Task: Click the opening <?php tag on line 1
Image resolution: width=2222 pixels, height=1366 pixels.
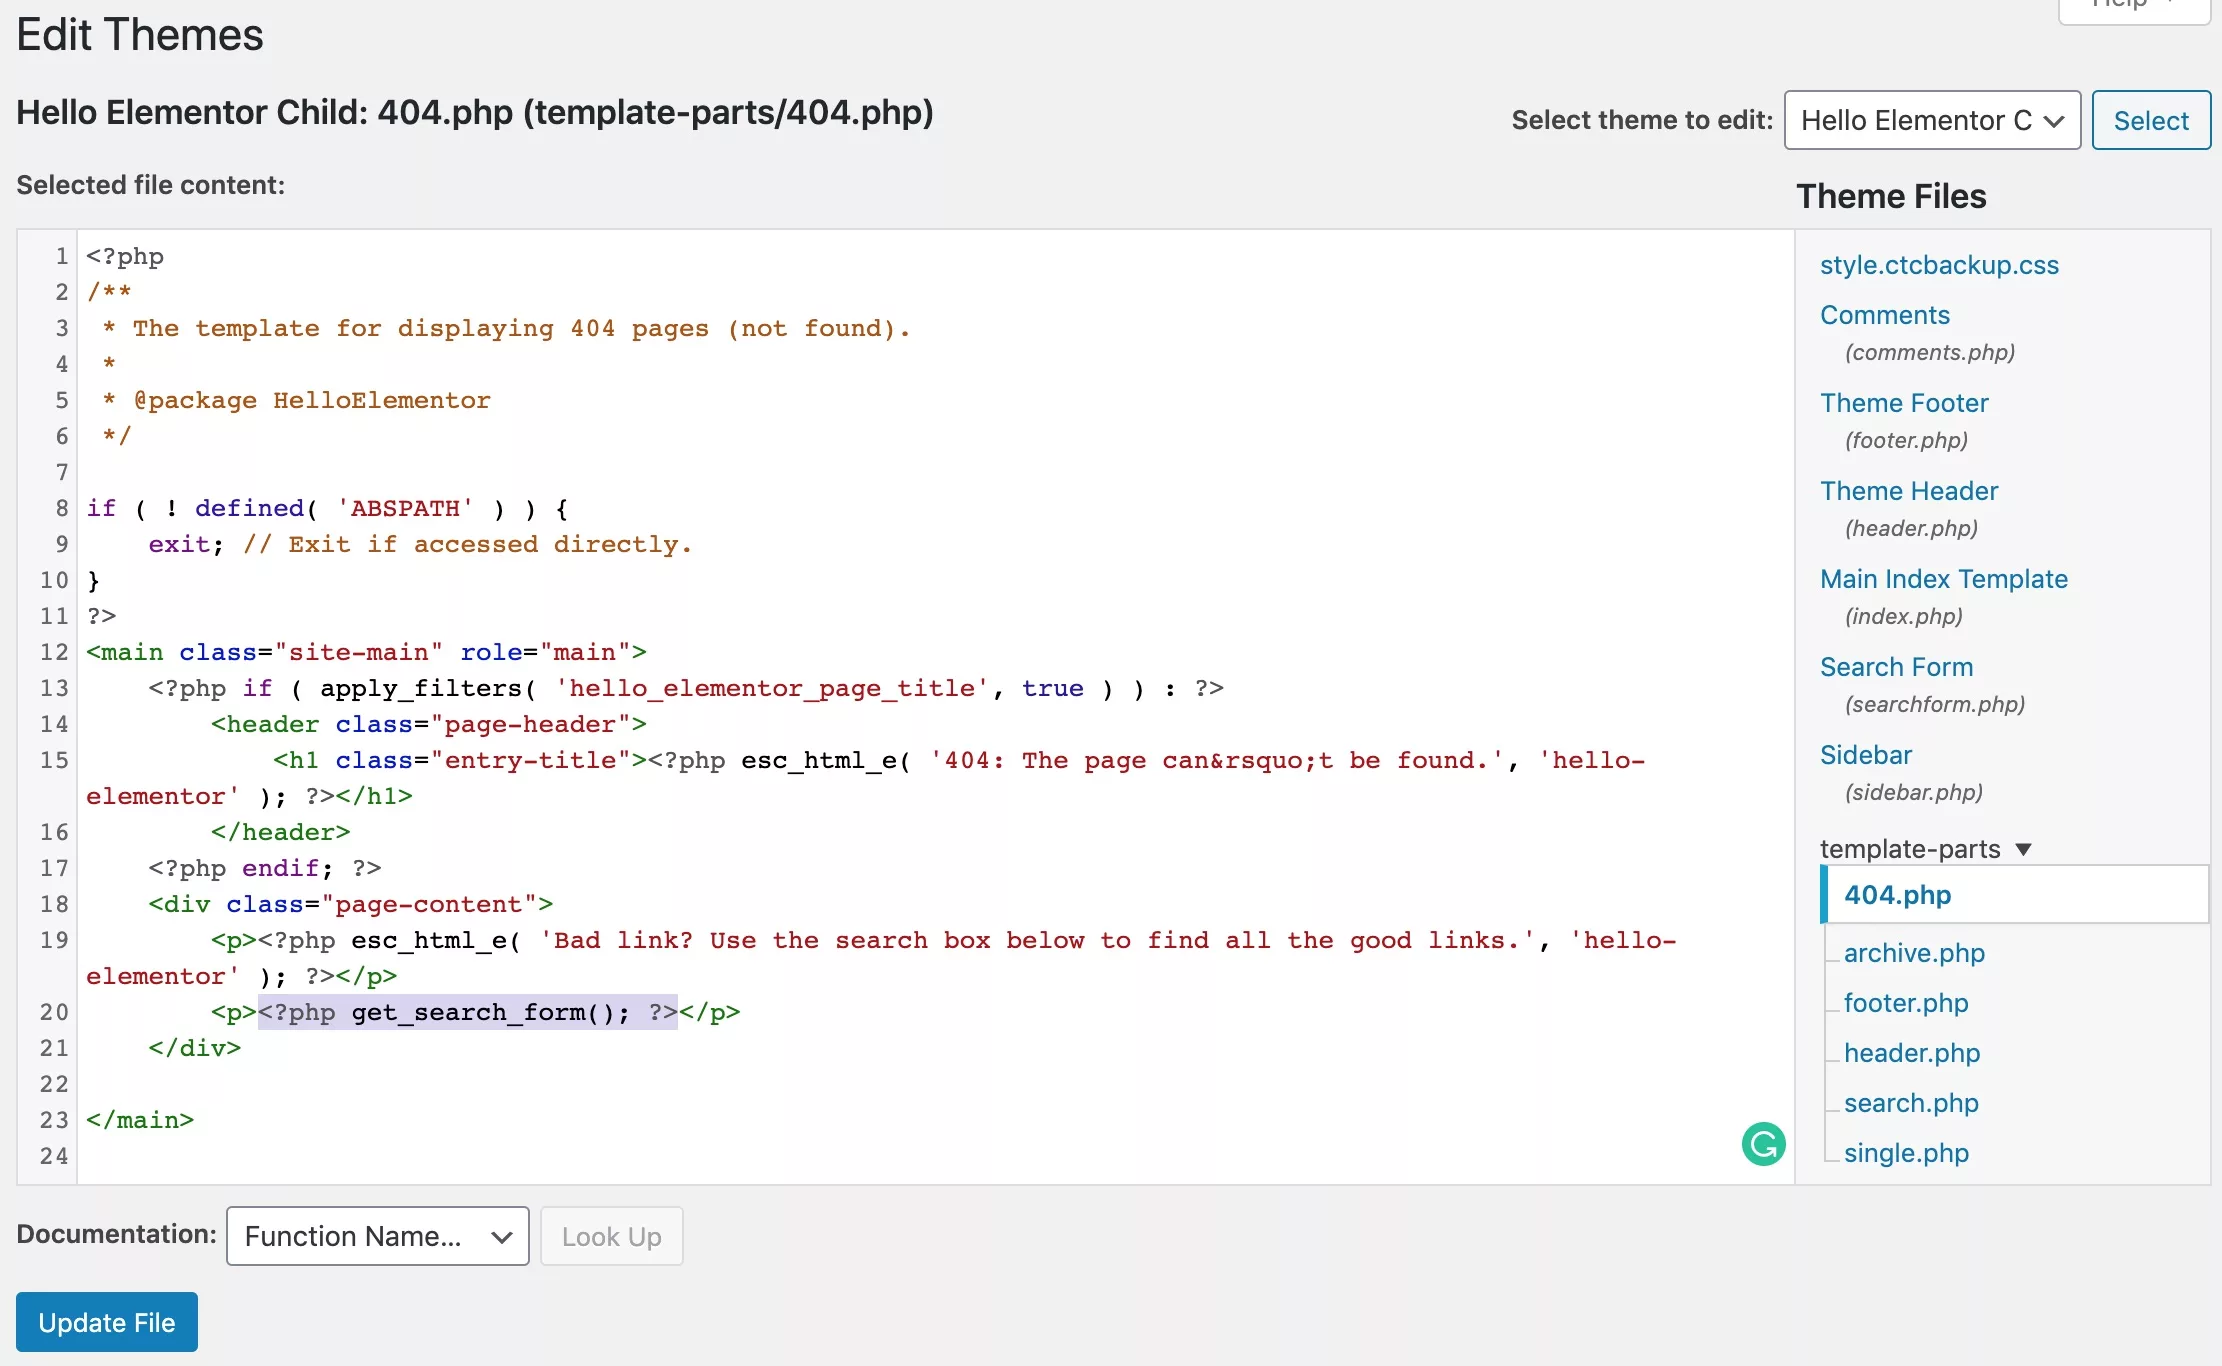Action: 125,256
